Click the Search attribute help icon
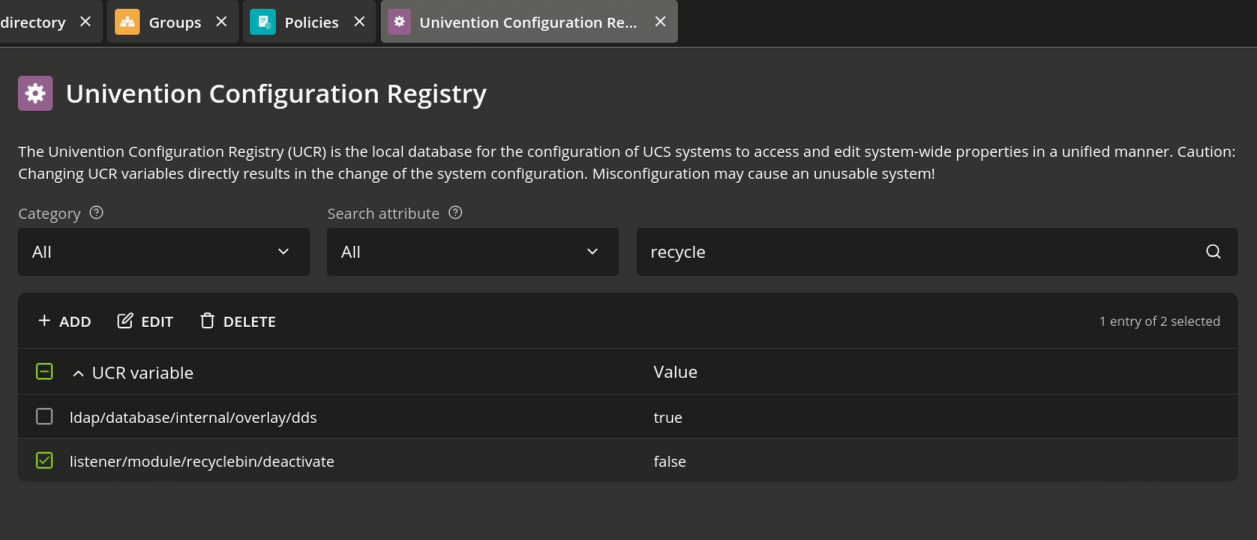Viewport: 1257px width, 540px height. point(455,213)
